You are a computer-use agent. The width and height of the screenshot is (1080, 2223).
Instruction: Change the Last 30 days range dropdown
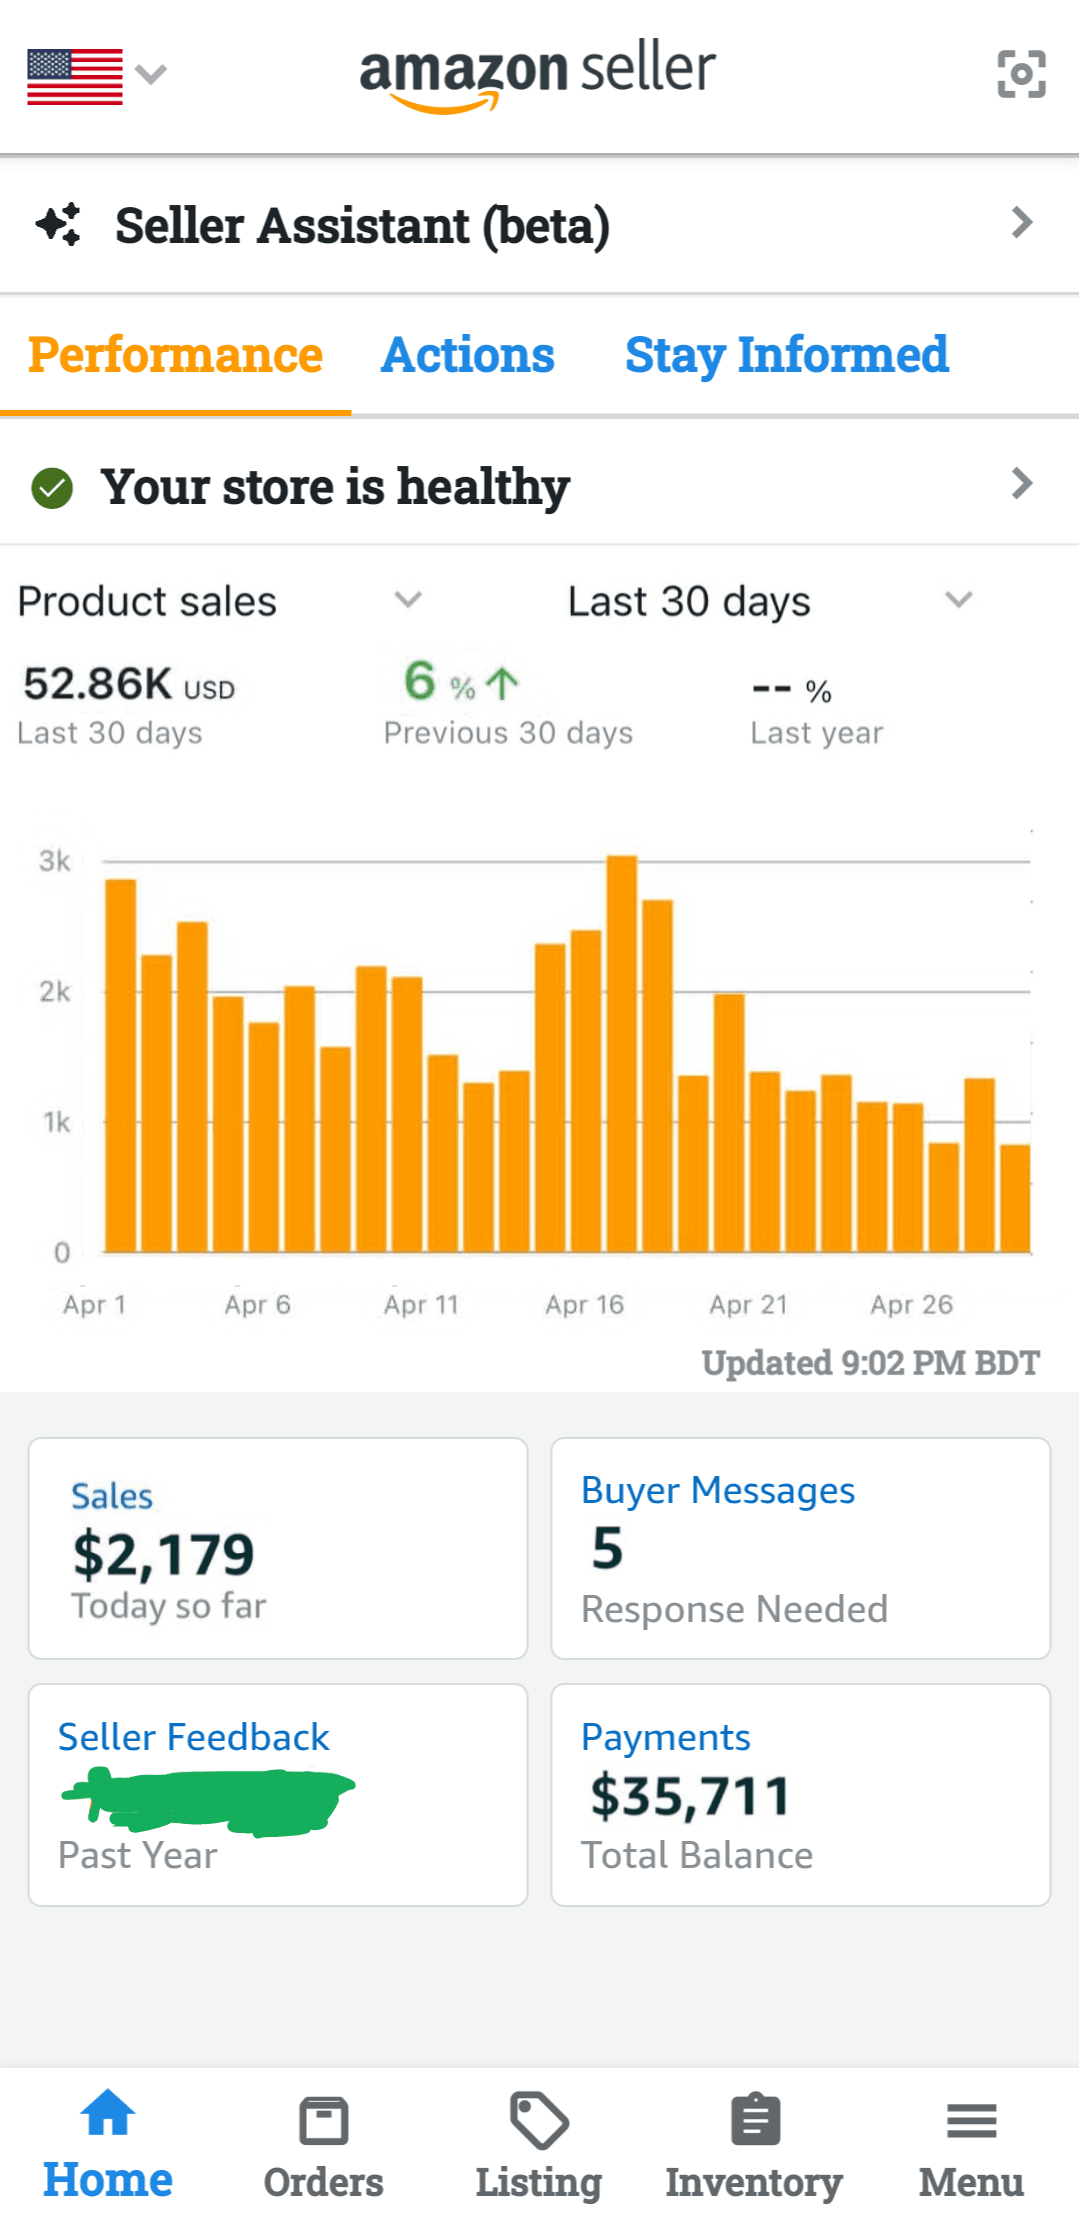click(x=958, y=600)
